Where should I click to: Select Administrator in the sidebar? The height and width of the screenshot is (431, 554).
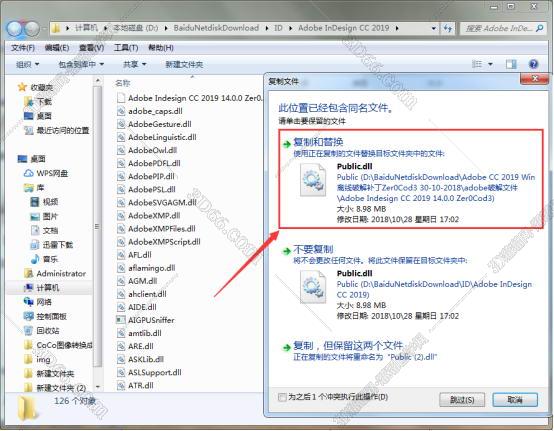click(x=55, y=273)
